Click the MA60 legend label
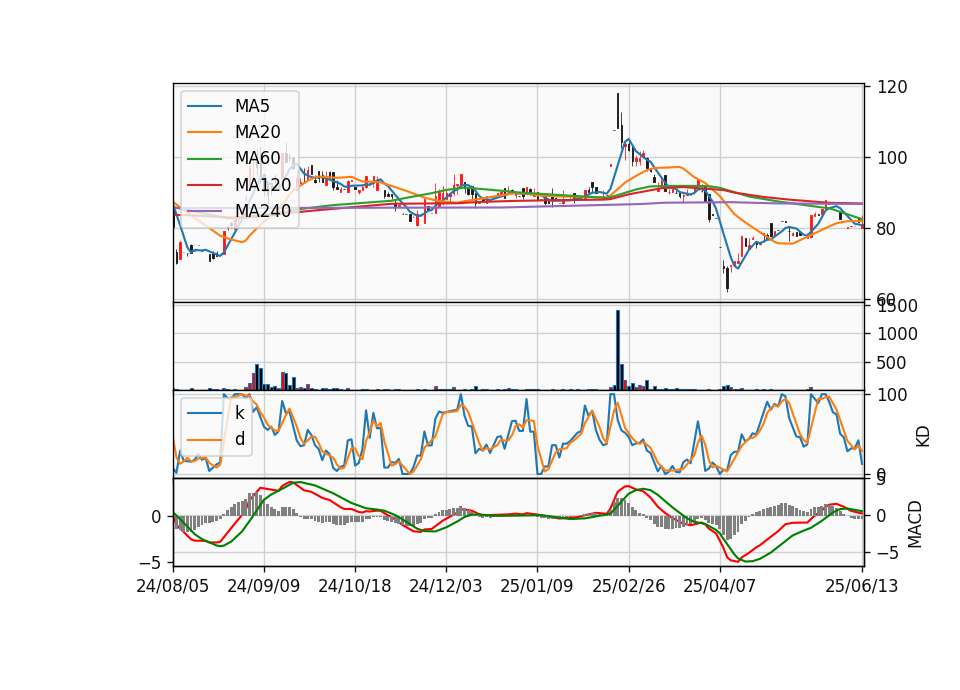The height and width of the screenshot is (690, 960). point(257,158)
